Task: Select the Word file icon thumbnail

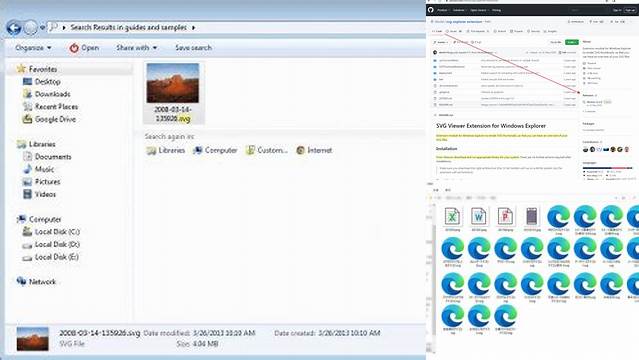Action: coord(479,216)
